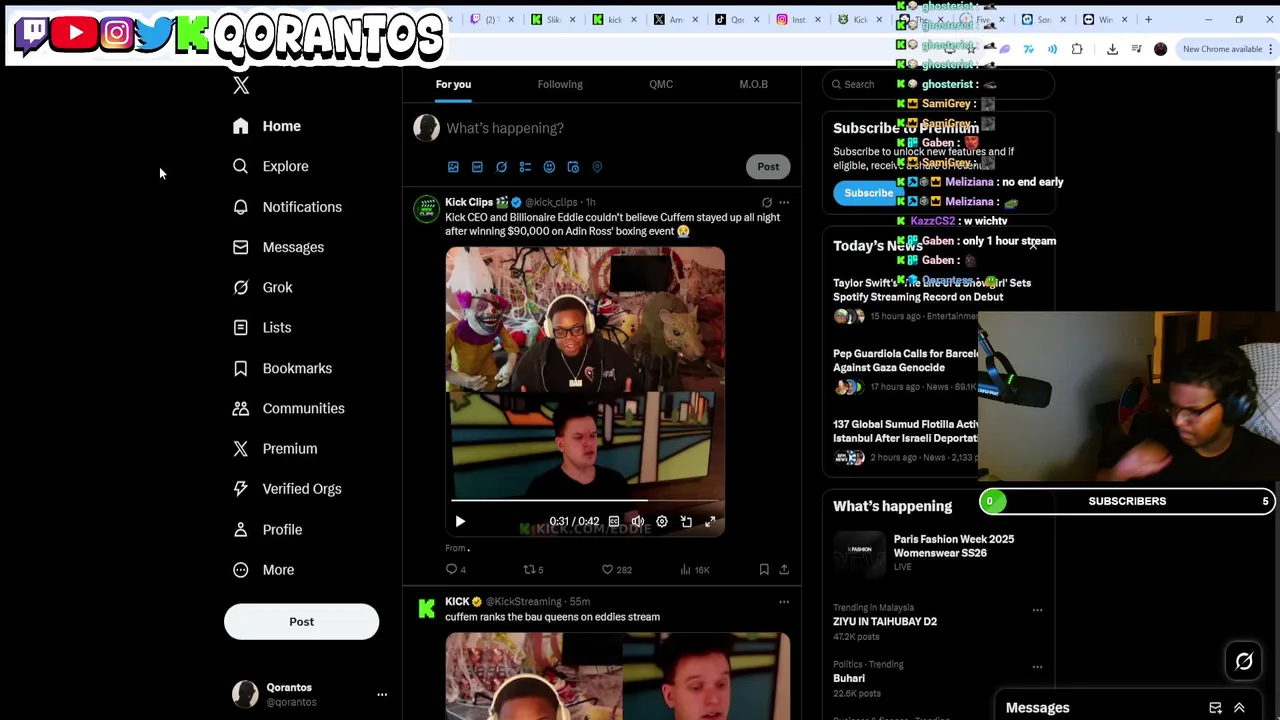Seek on the video progress bar
1280x720 pixels.
pyautogui.click(x=585, y=500)
